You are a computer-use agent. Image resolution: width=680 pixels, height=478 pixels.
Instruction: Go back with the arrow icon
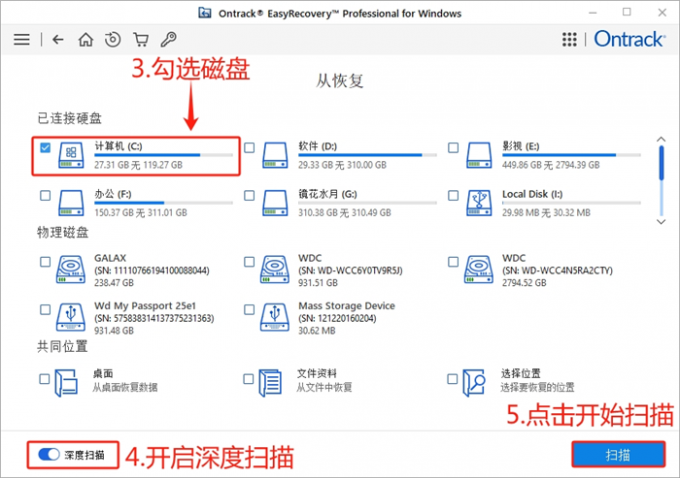tap(58, 39)
